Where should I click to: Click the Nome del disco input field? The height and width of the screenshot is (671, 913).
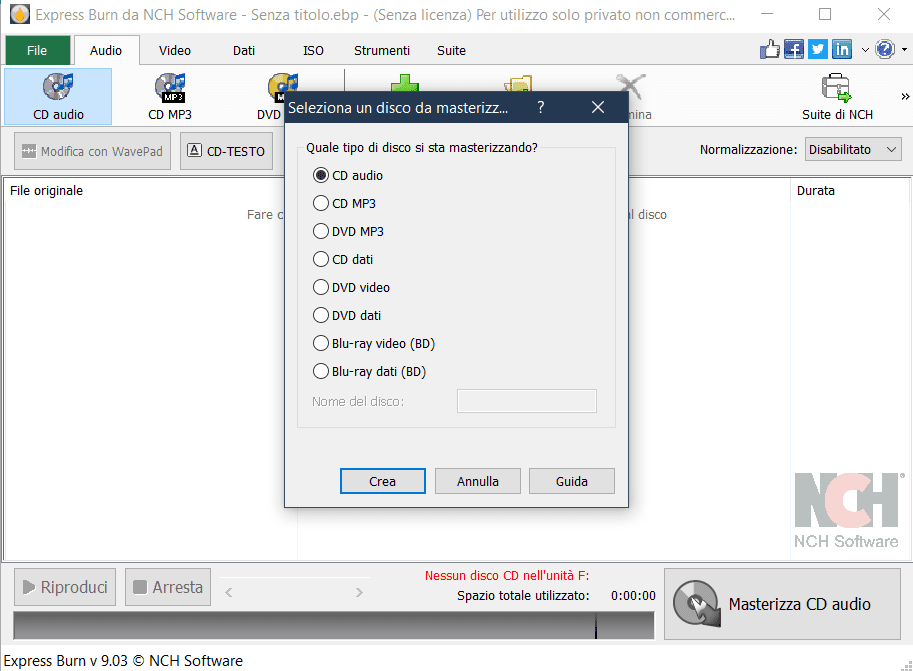[x=526, y=401]
